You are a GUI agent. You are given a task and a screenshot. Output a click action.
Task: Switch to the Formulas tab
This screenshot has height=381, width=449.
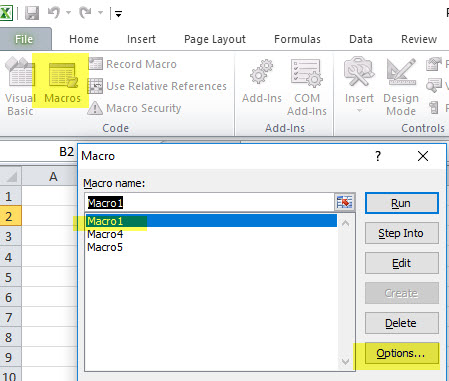(x=297, y=39)
